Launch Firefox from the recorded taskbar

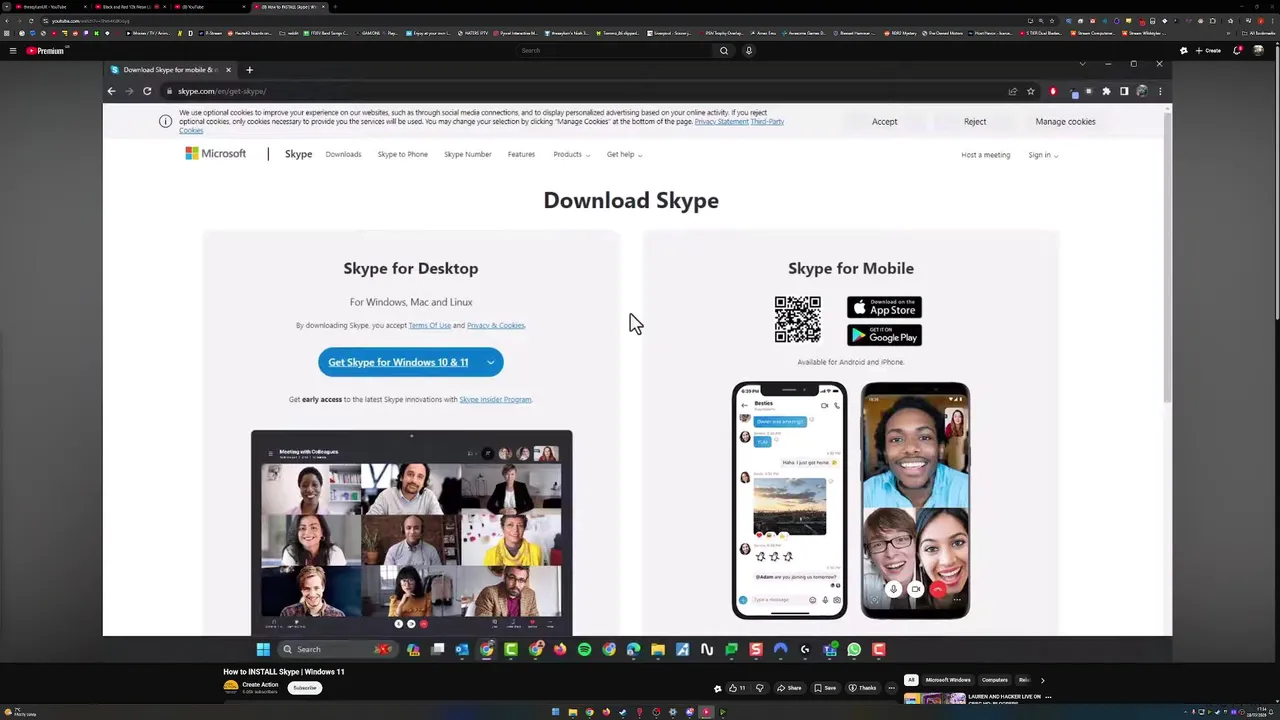pos(560,649)
